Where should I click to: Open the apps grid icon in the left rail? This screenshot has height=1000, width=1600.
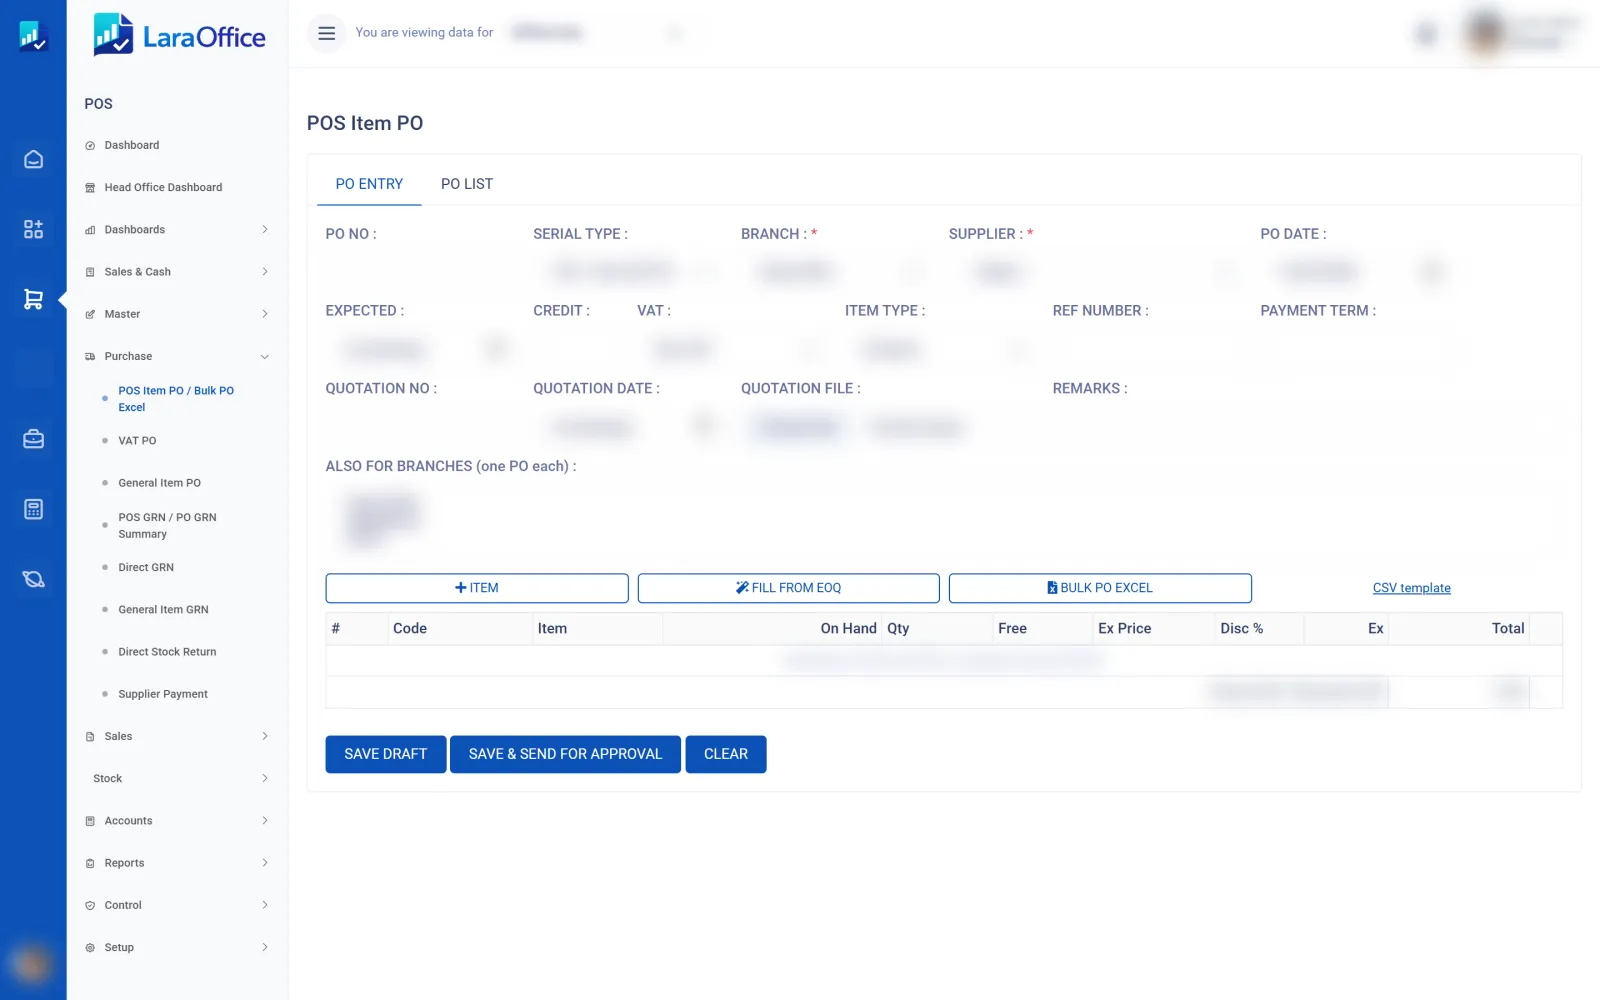click(33, 229)
